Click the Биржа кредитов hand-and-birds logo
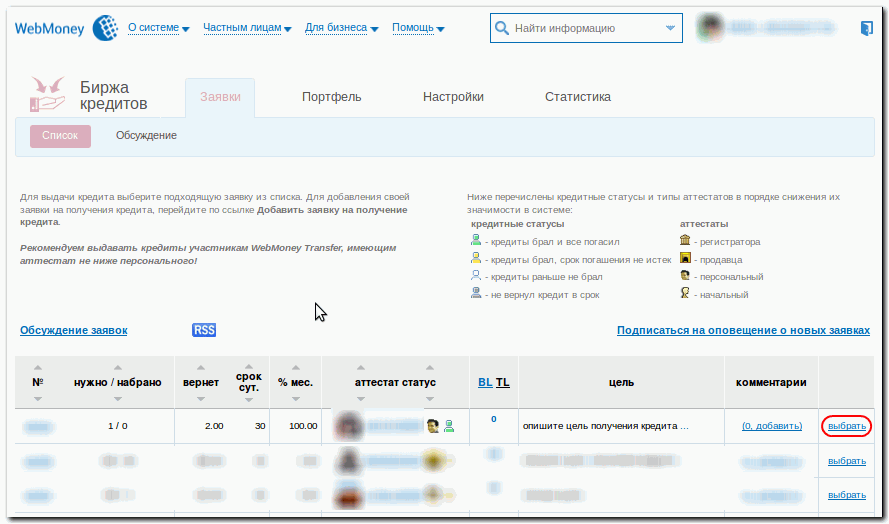 coord(47,94)
